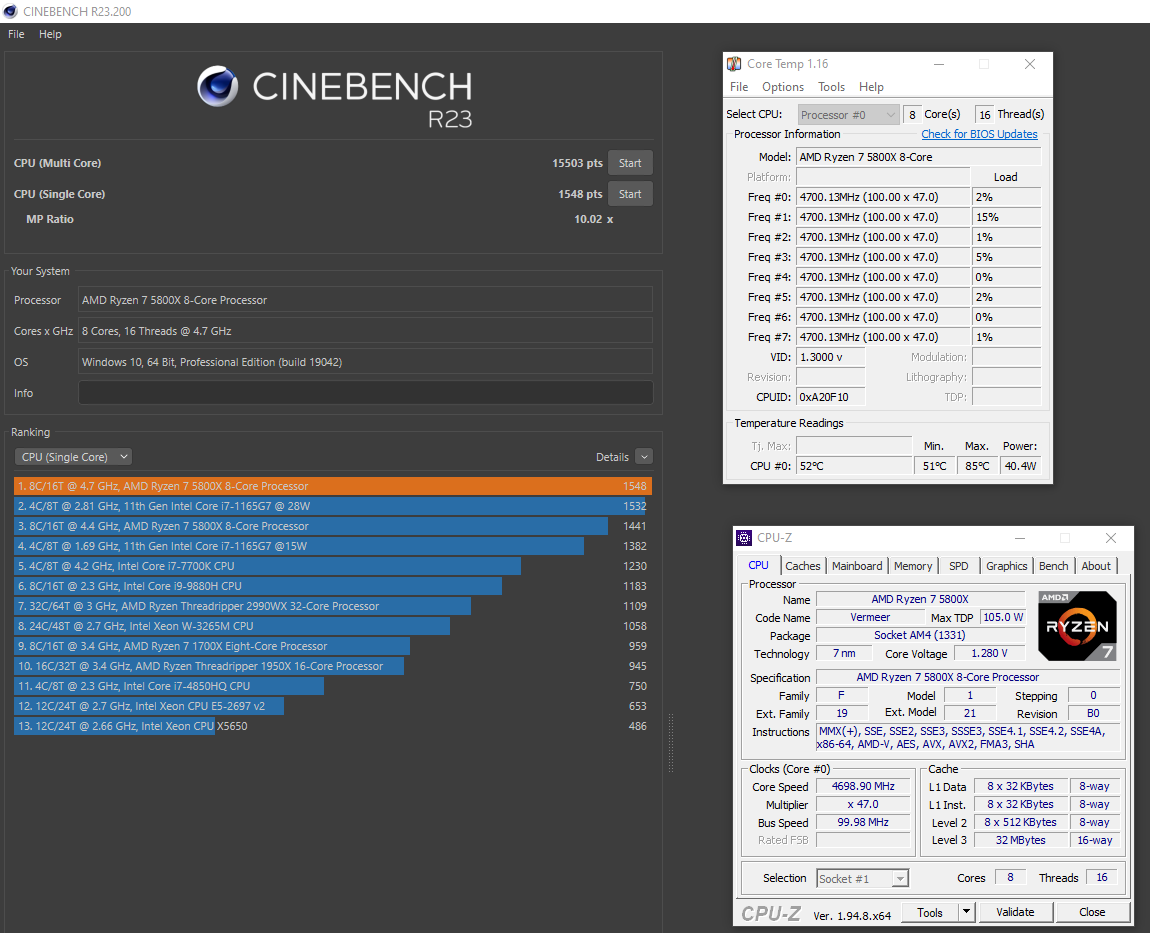
Task: Click the Cinebench title bar app icon
Action: [x=10, y=11]
